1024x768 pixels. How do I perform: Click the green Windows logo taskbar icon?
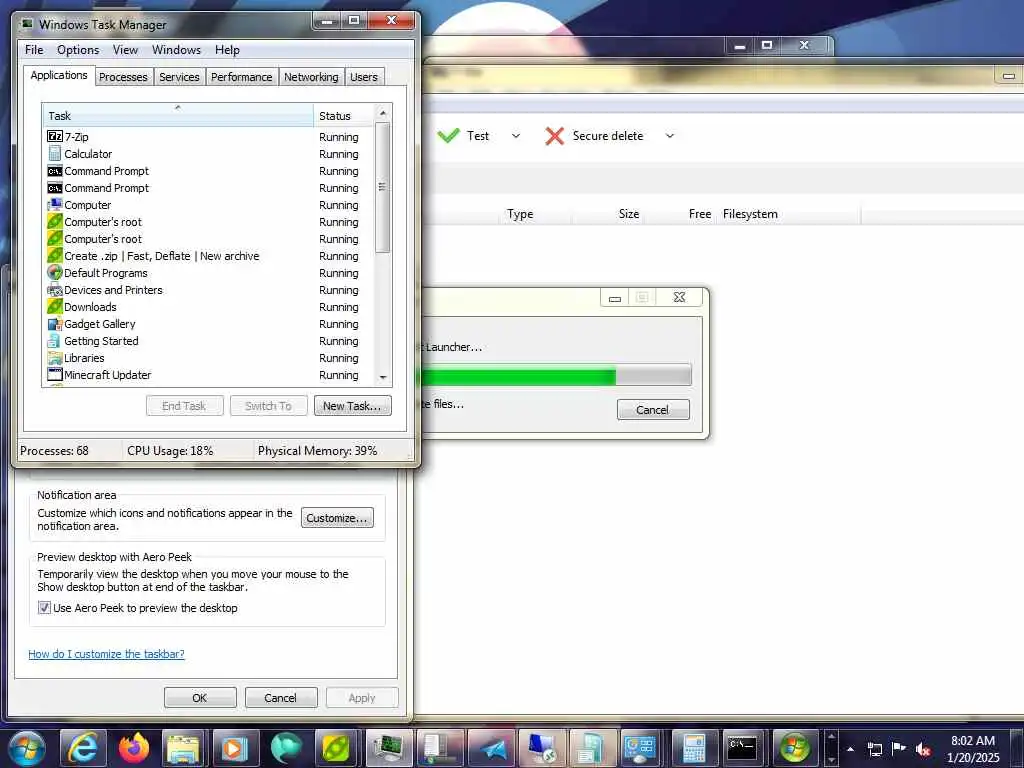pyautogui.click(x=795, y=748)
